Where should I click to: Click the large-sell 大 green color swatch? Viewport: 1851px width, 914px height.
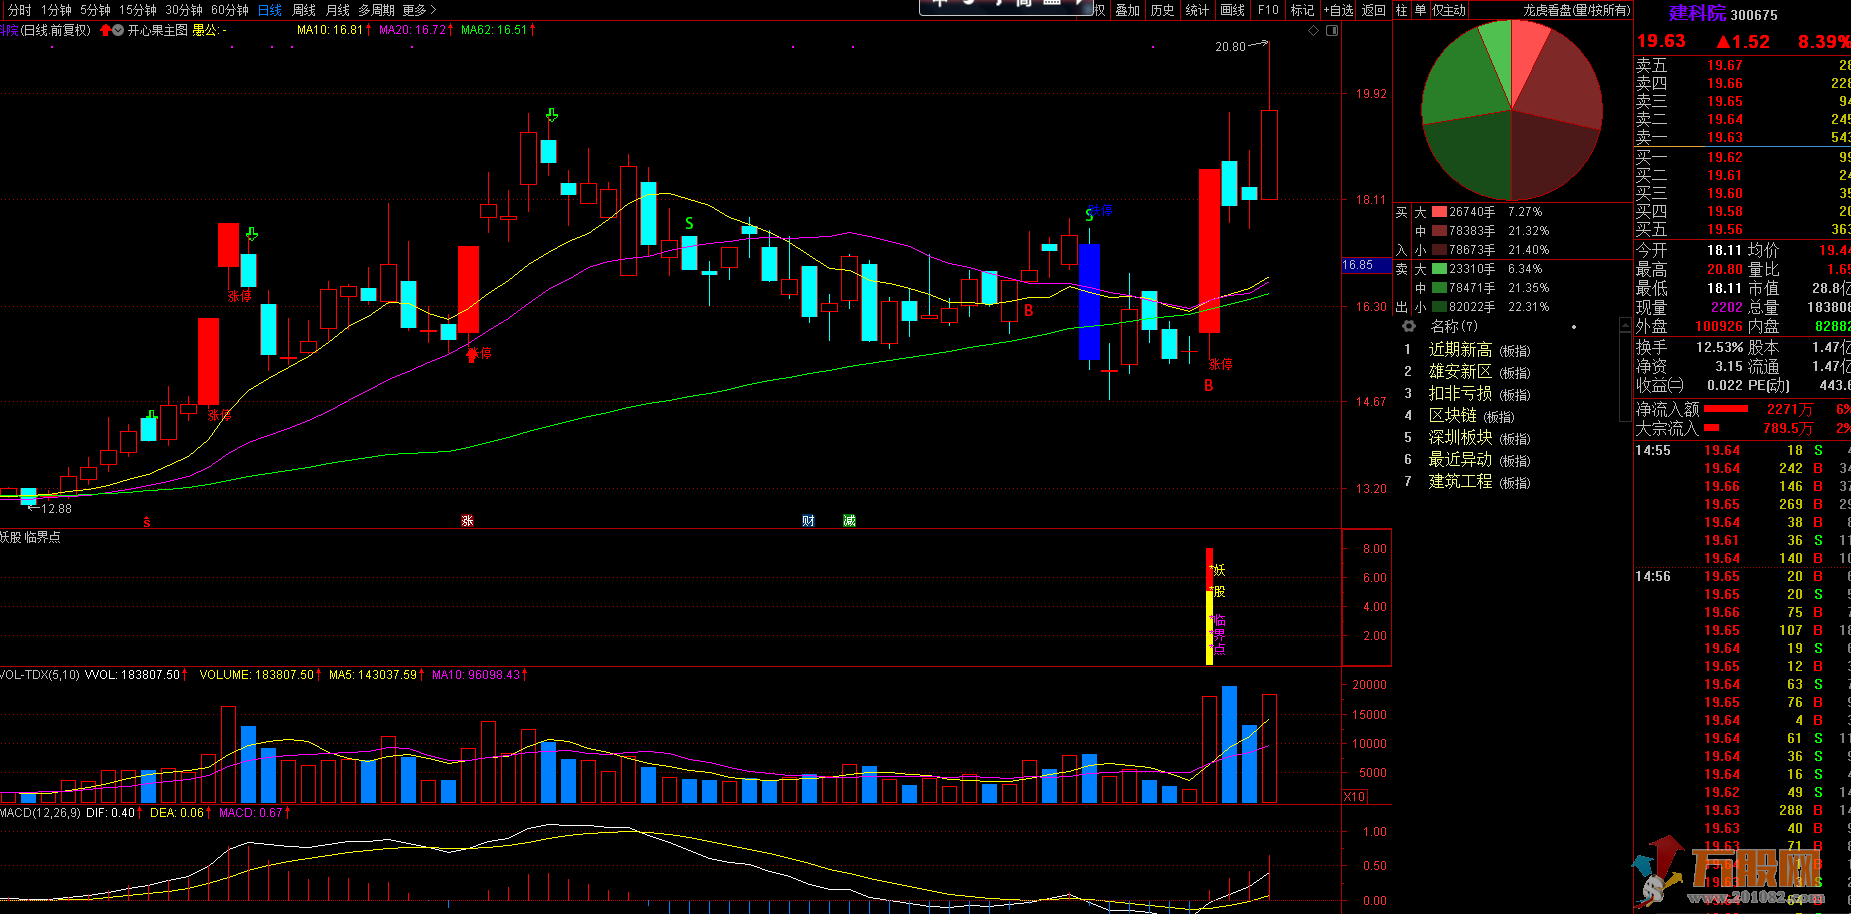[1439, 269]
